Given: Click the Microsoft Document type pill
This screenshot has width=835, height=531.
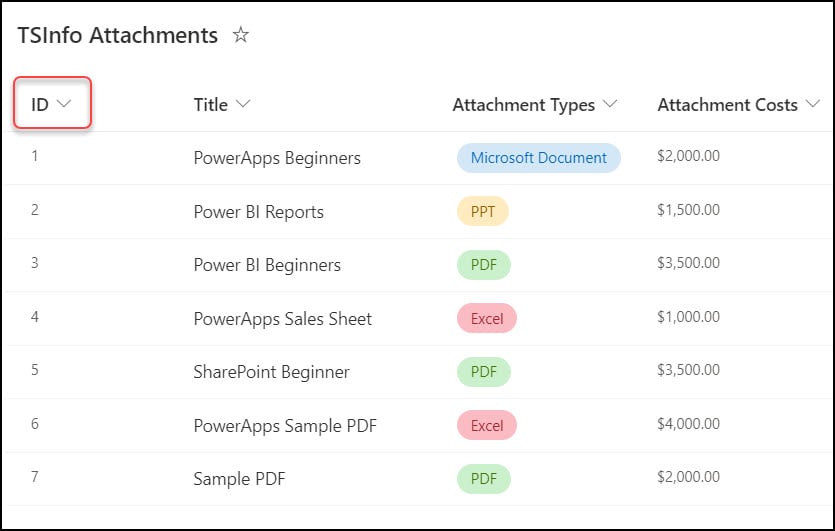Looking at the screenshot, I should pyautogui.click(x=538, y=158).
